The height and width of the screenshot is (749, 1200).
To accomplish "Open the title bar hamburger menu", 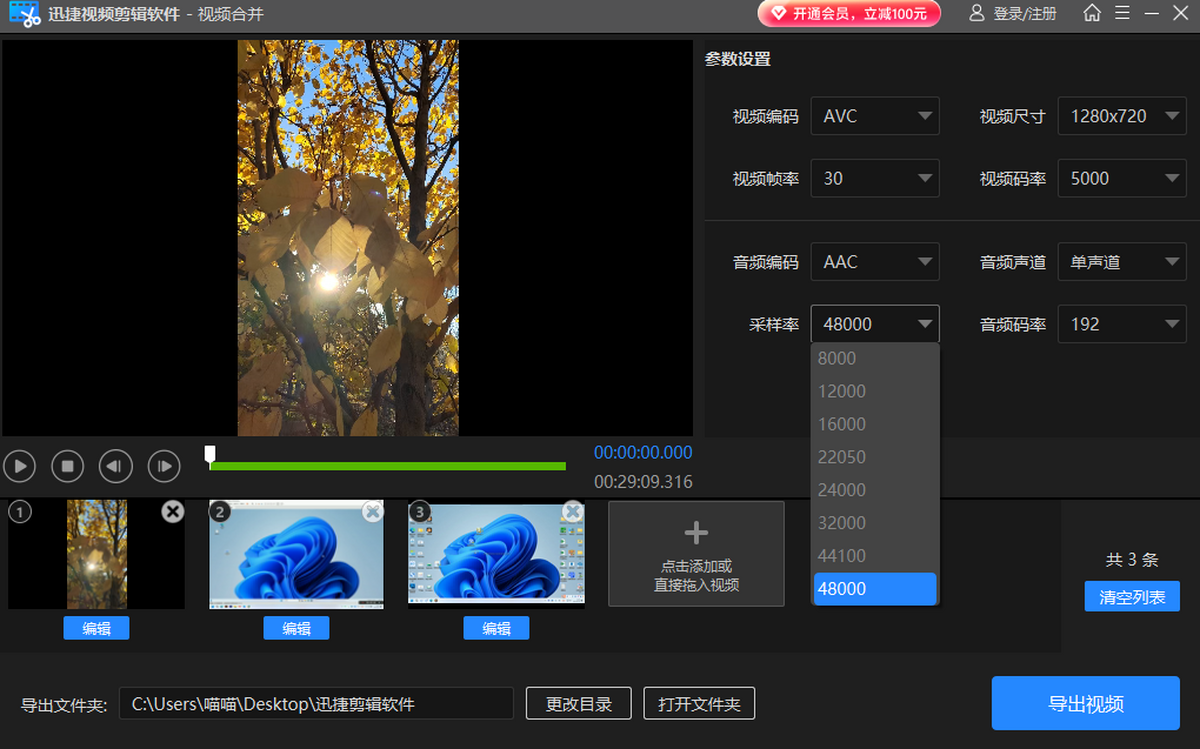I will (1122, 14).
